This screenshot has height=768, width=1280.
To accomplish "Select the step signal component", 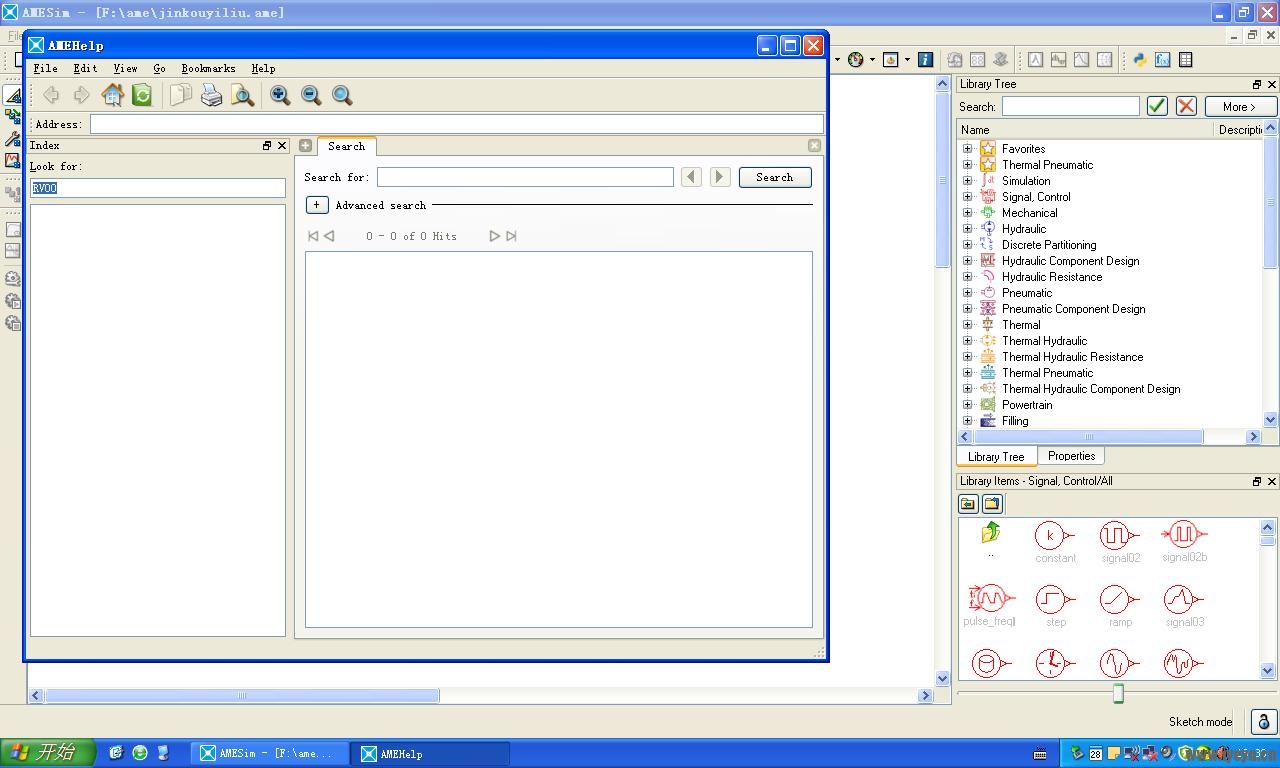I will click(1055, 607).
